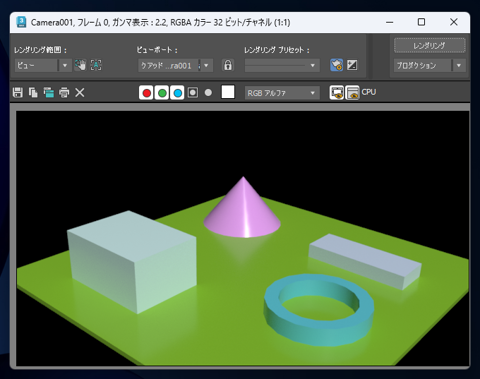Click the white color swatch

point(228,92)
